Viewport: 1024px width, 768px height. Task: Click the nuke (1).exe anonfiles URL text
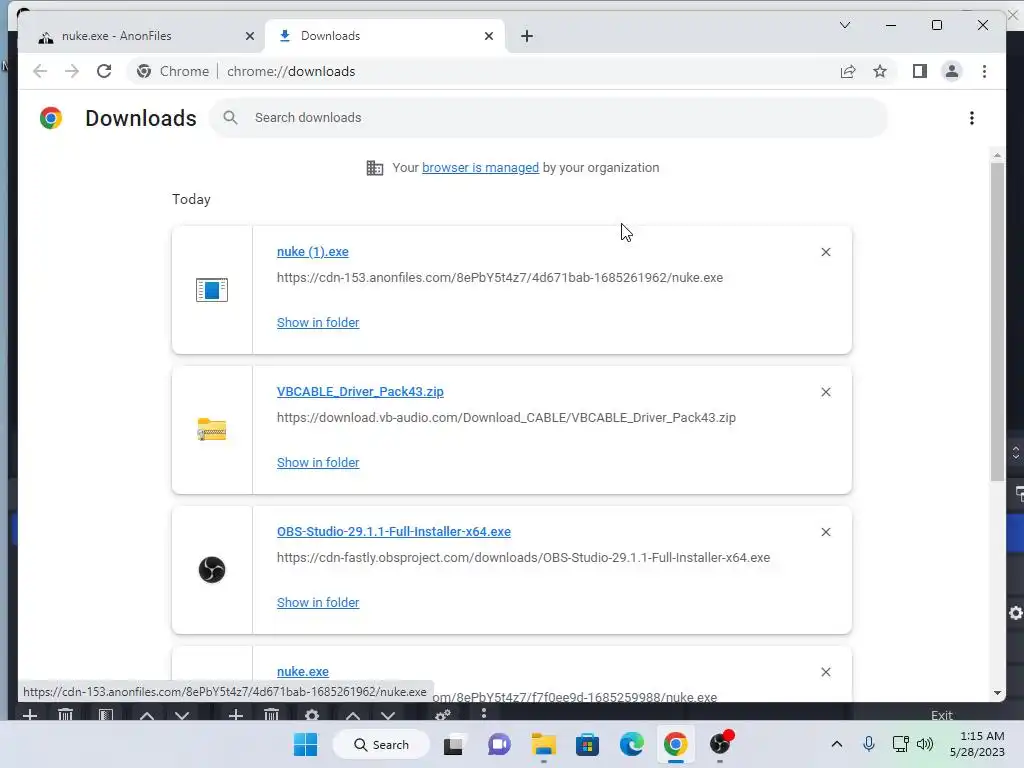(500, 278)
